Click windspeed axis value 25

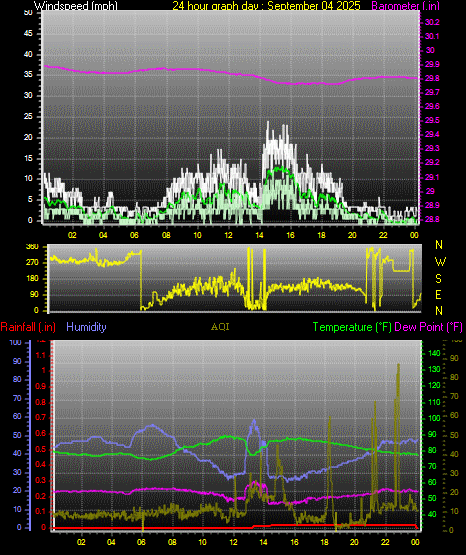coord(28,116)
